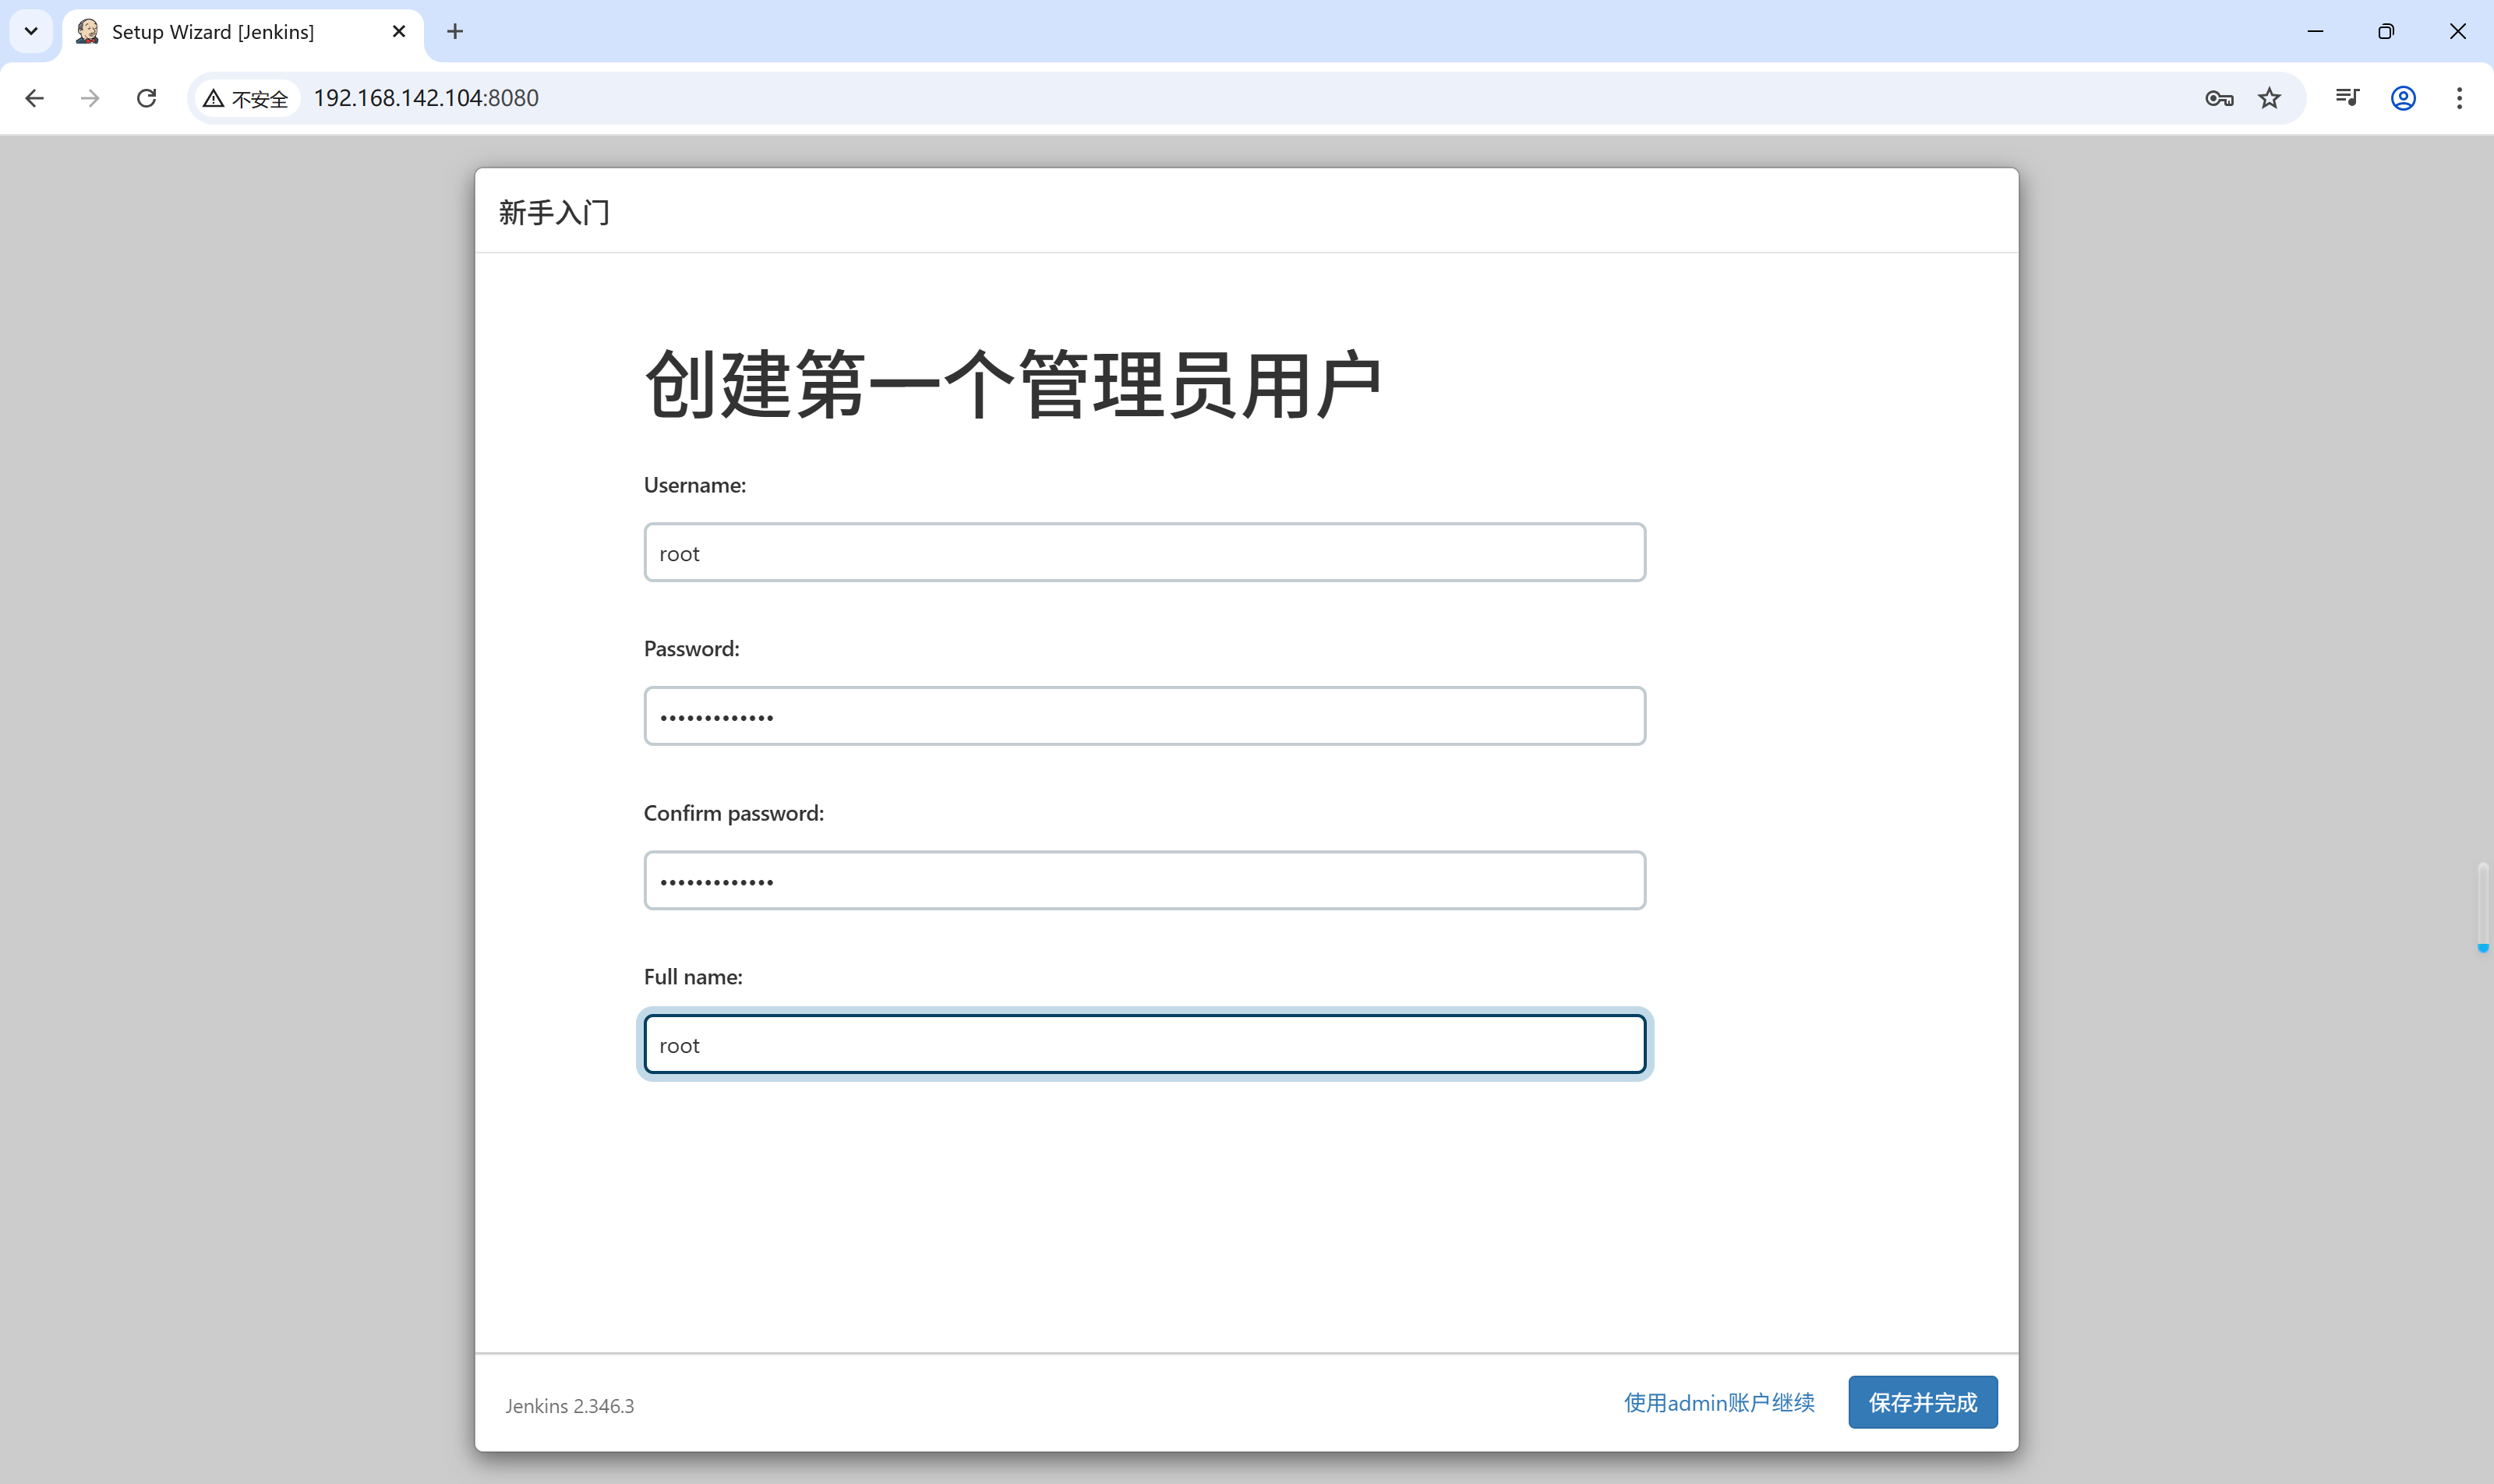
Task: Click the Full name: label
Action: (693, 977)
